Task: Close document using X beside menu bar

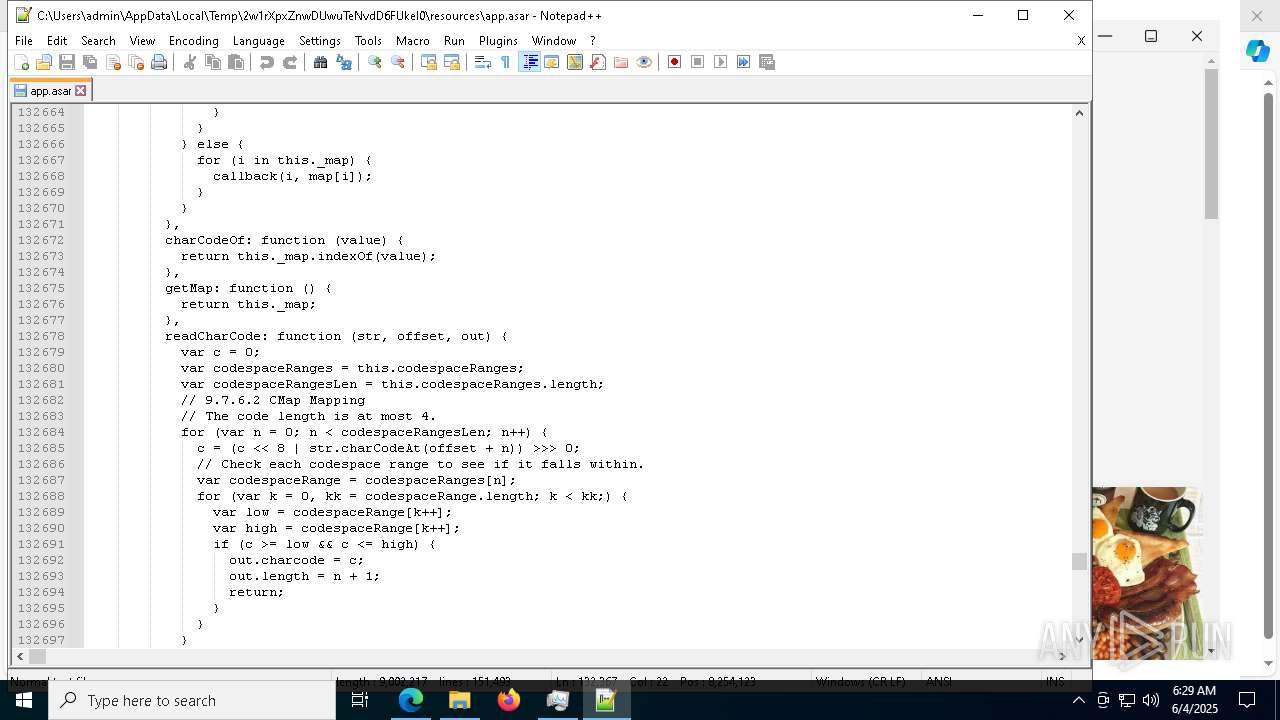Action: click(x=1081, y=41)
